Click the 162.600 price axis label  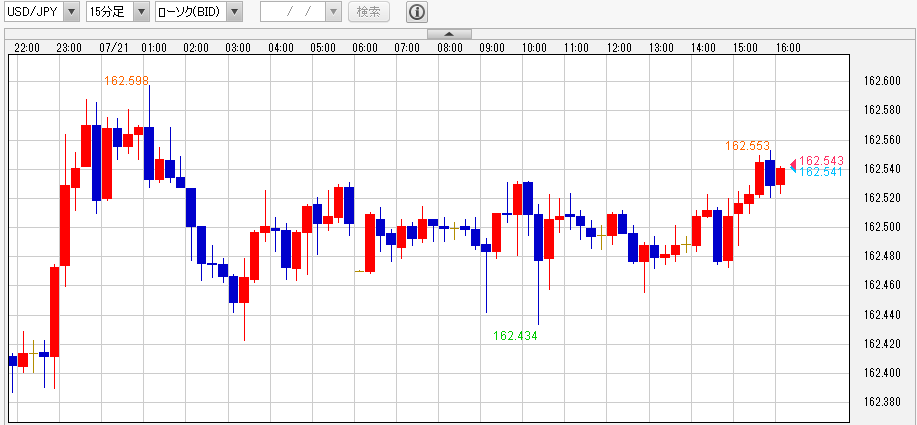point(882,81)
